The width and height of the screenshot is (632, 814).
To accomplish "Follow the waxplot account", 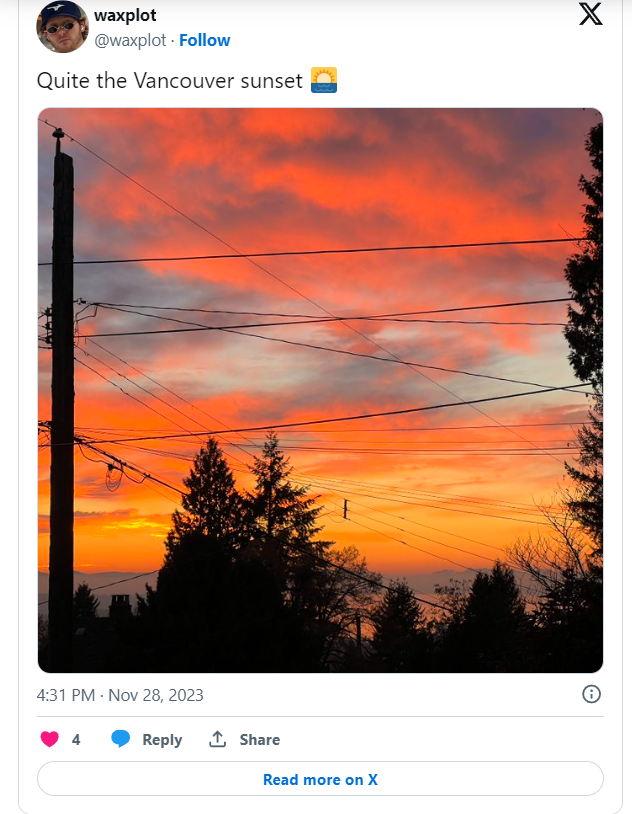I will [x=205, y=40].
